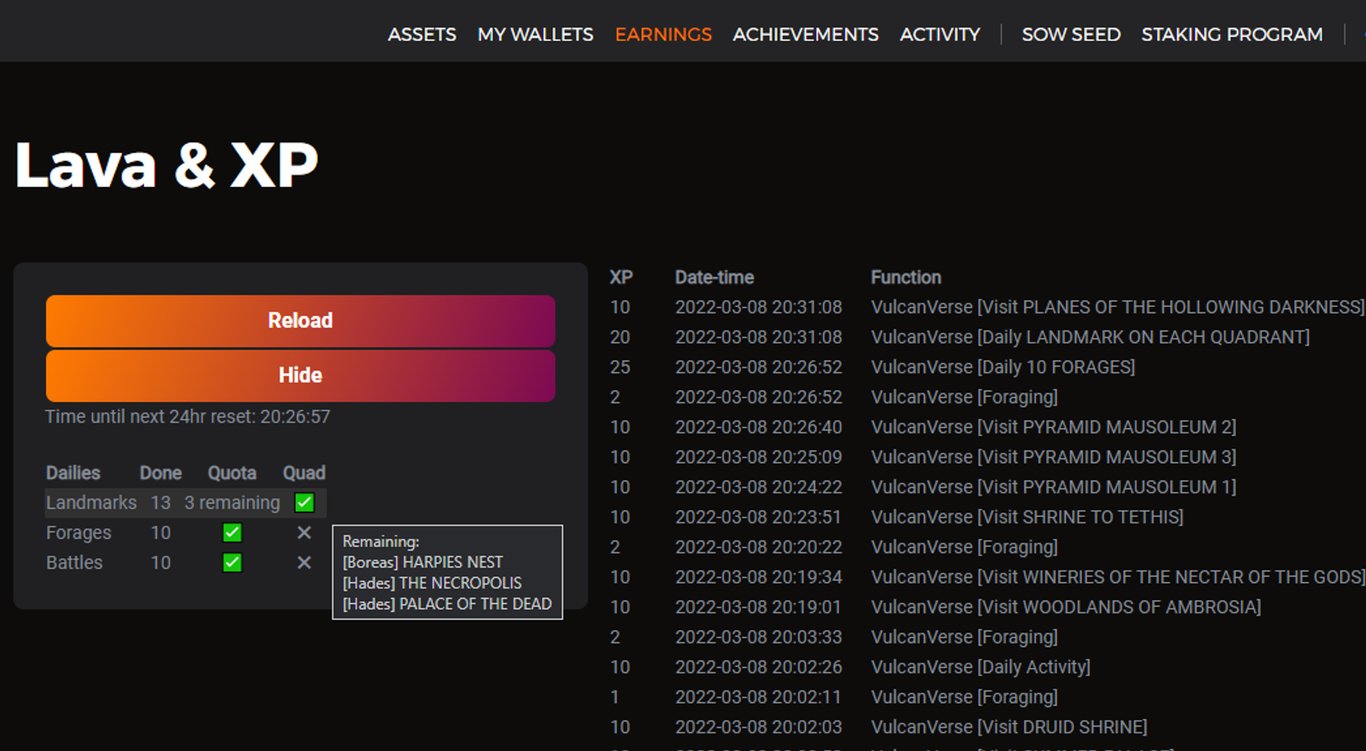Click '[Hades] THE NECROPOLIS' in the tooltip

[432, 583]
